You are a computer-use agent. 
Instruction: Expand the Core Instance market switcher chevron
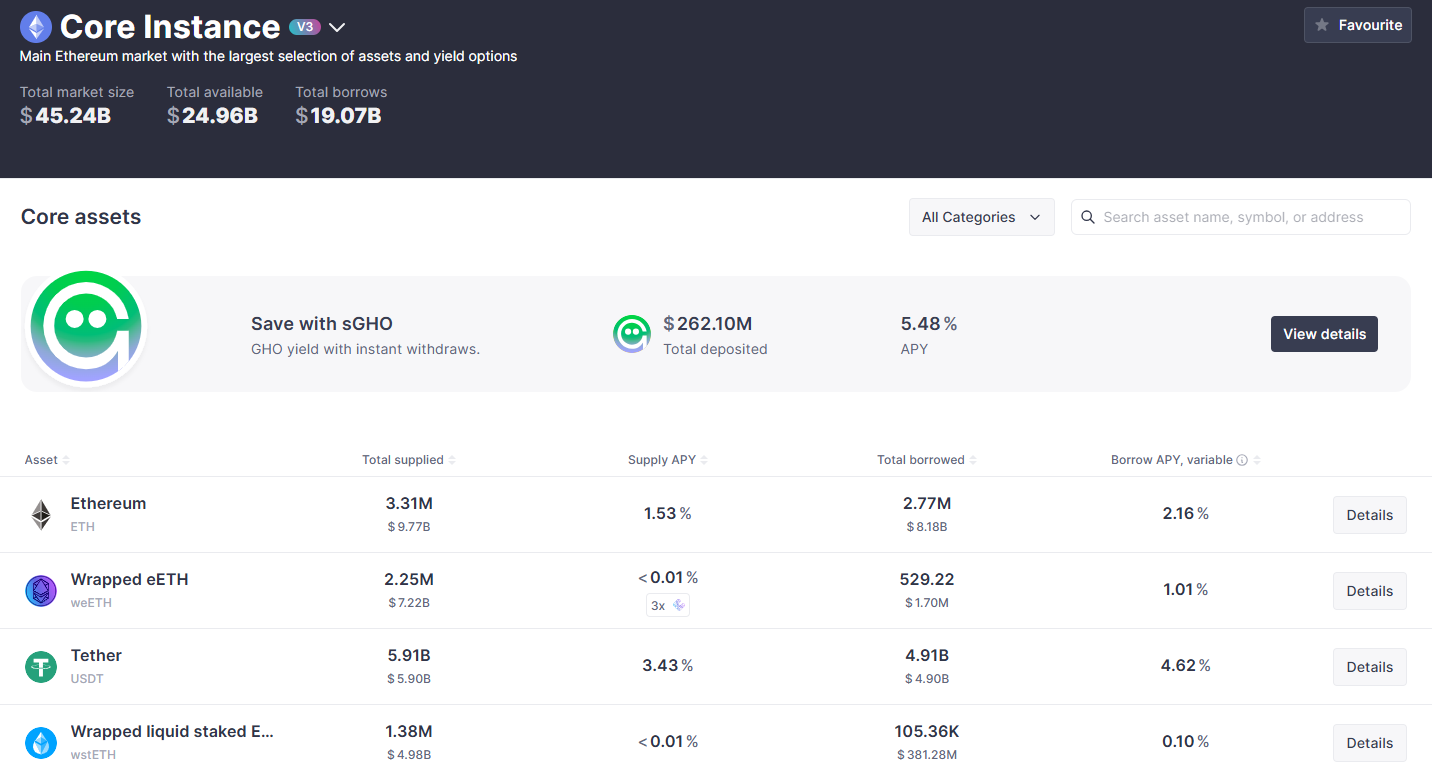[x=337, y=27]
